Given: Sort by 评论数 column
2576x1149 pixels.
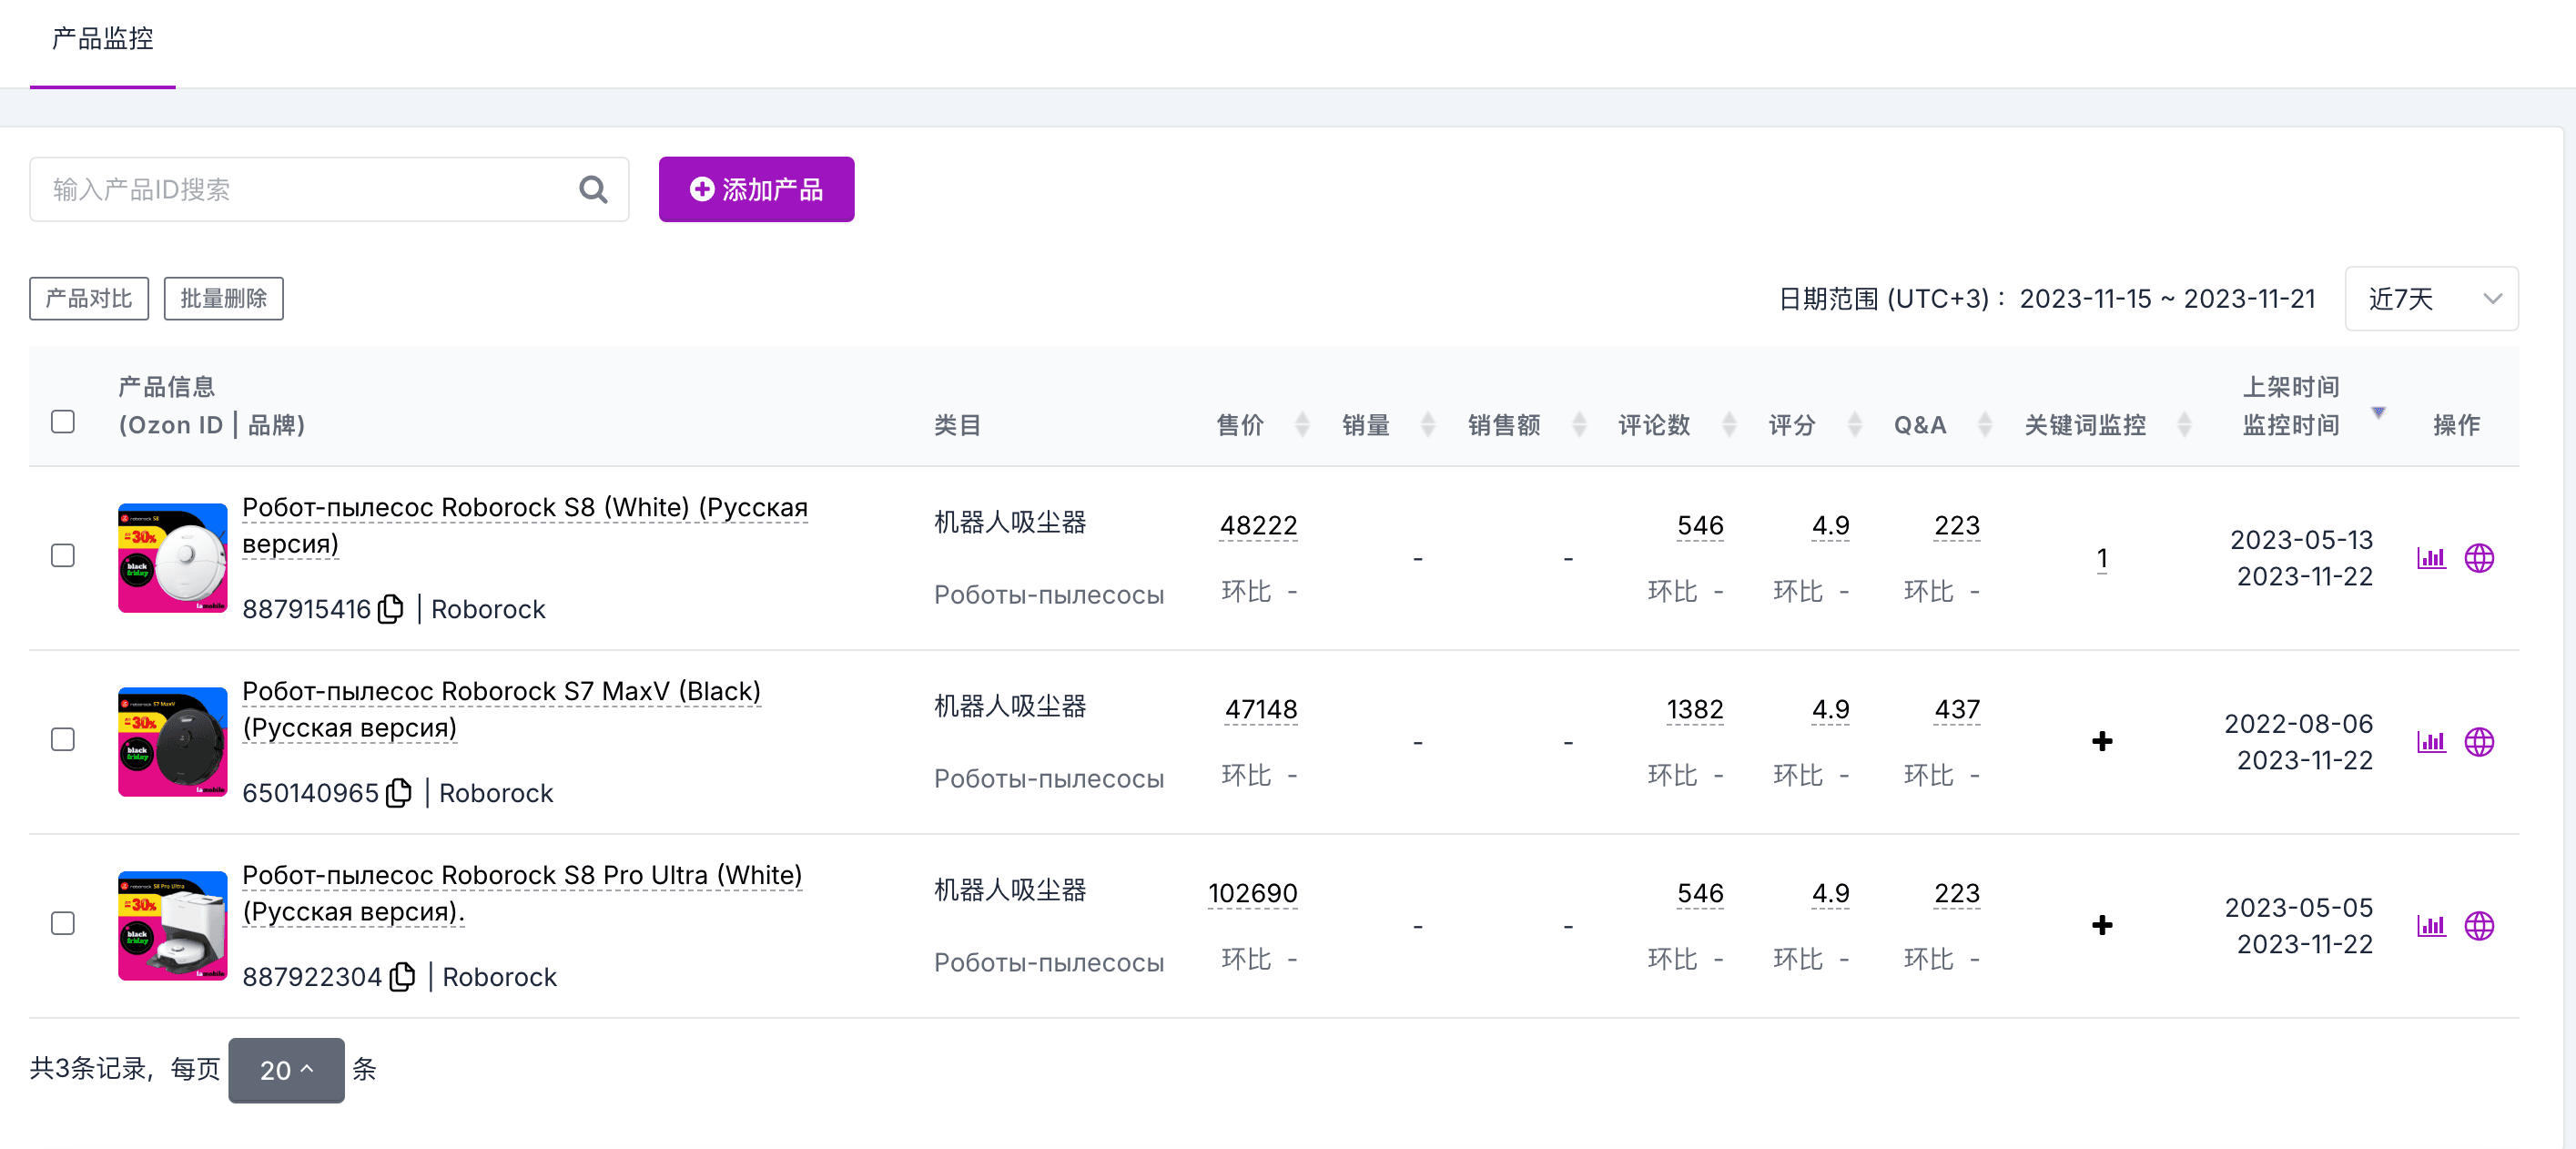Looking at the screenshot, I should [1729, 424].
